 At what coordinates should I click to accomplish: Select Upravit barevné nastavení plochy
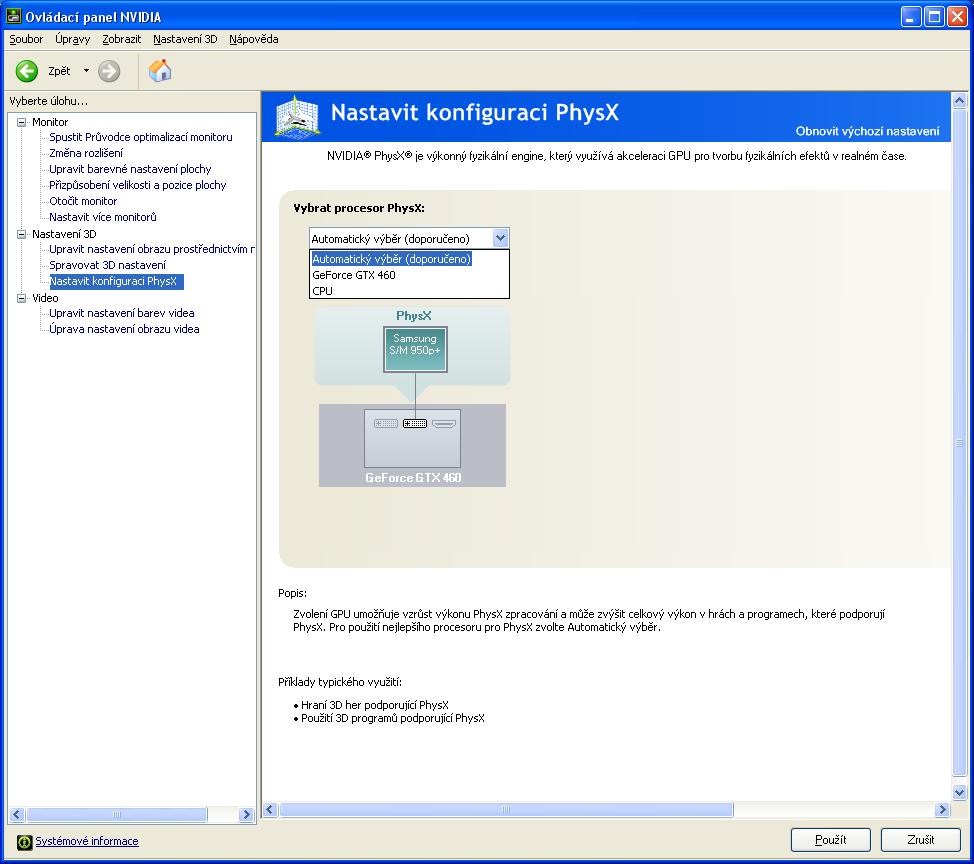point(130,169)
